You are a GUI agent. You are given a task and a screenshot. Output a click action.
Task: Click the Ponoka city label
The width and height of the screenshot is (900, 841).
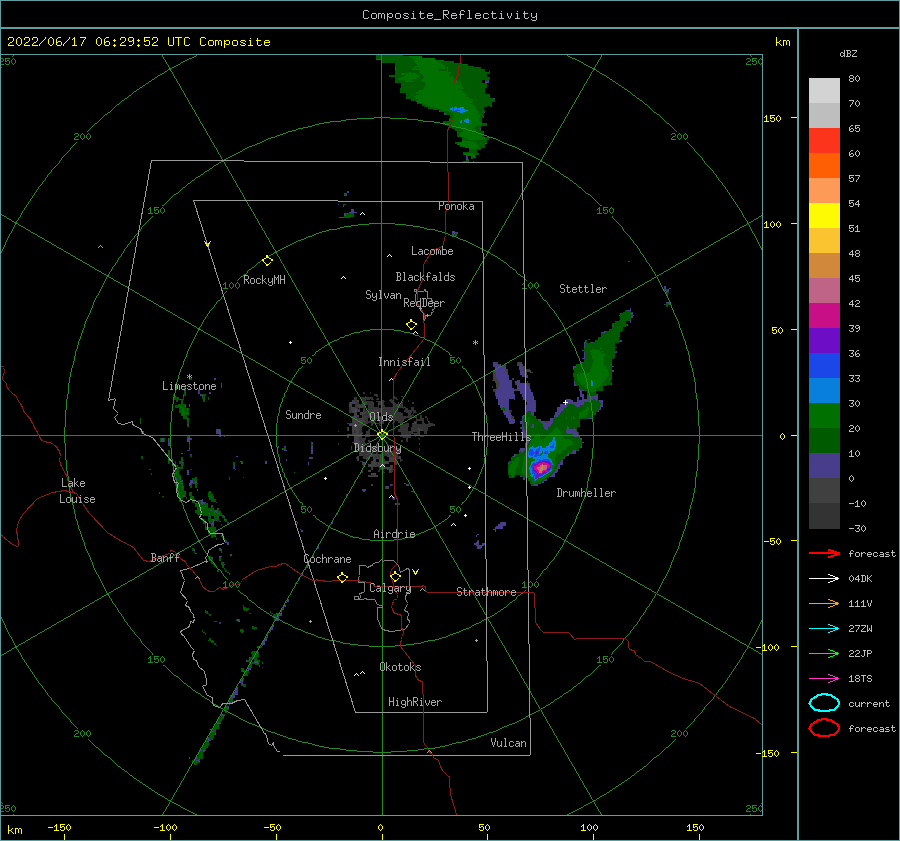pyautogui.click(x=456, y=206)
